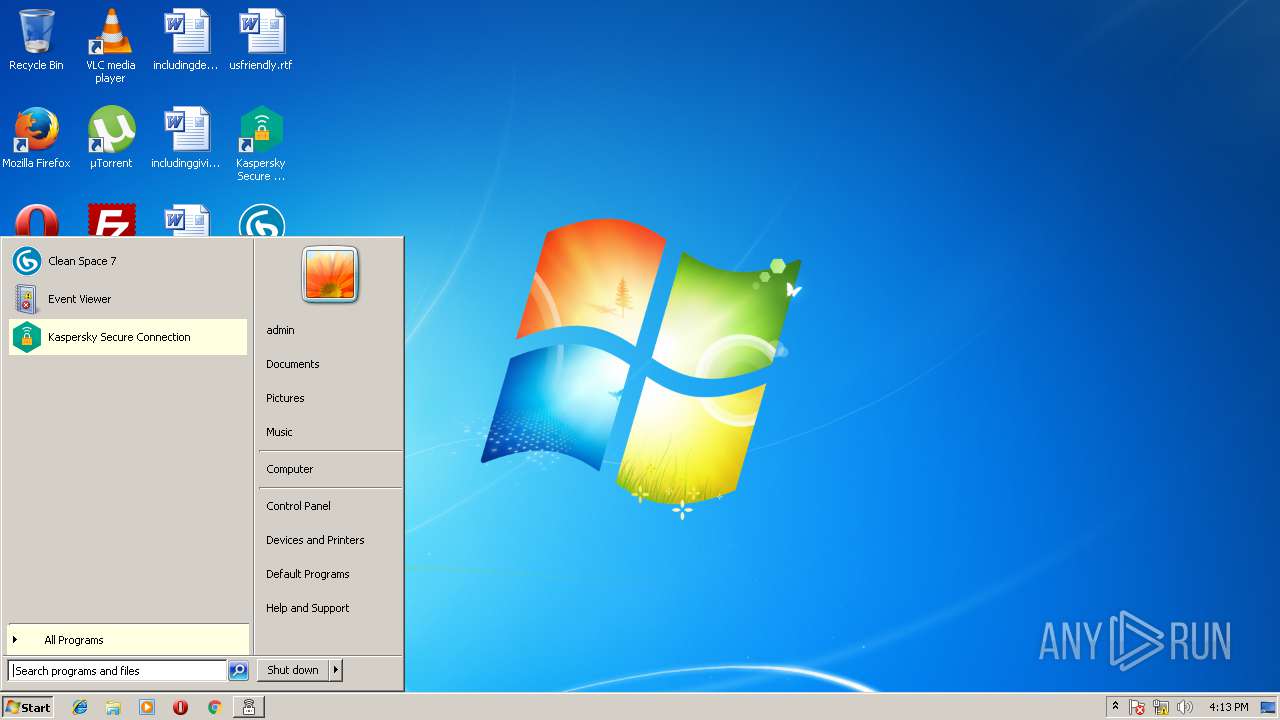Click the Kaspersky Secure Connection taskbar button
The height and width of the screenshot is (720, 1280).
point(249,707)
